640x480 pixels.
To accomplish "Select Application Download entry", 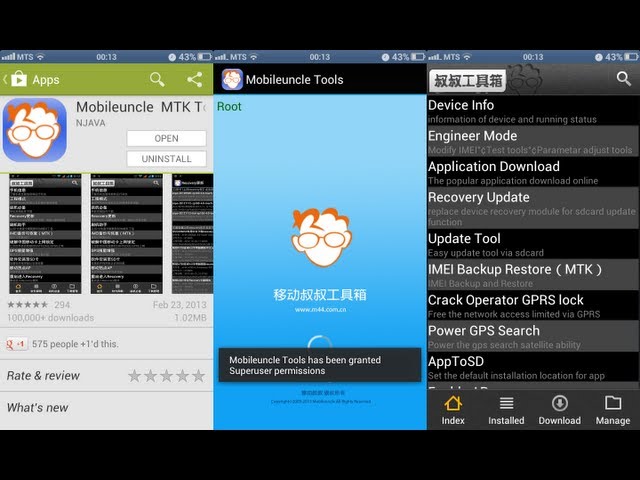I will [x=533, y=172].
